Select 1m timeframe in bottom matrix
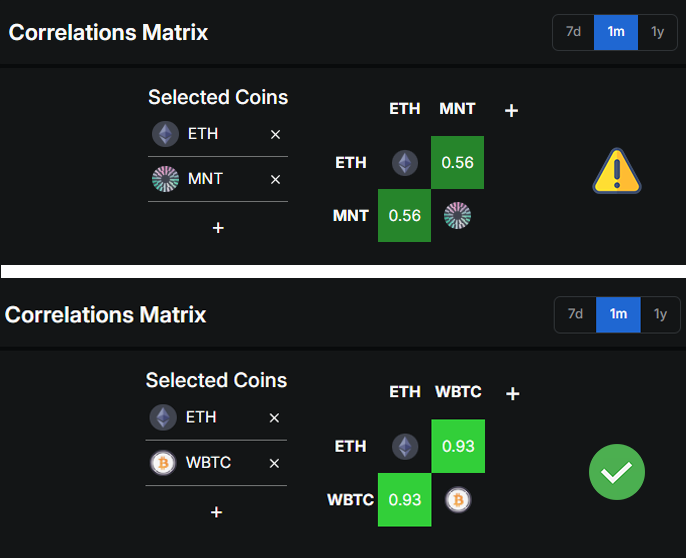The image size is (686, 558). click(x=618, y=314)
